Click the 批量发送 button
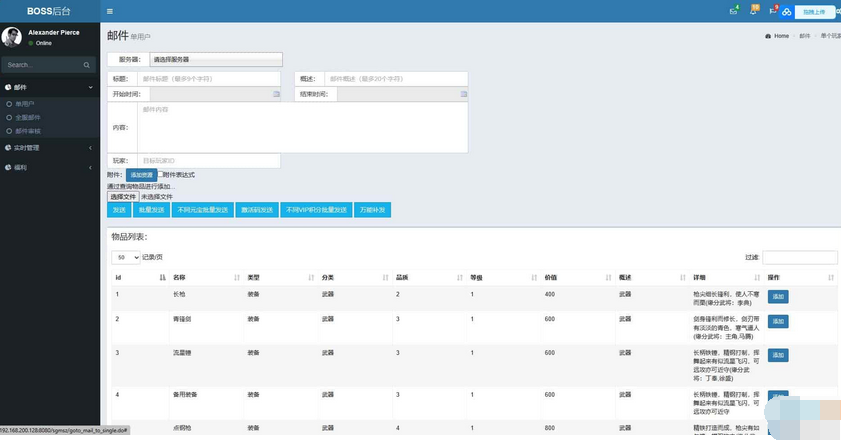 [x=152, y=210]
